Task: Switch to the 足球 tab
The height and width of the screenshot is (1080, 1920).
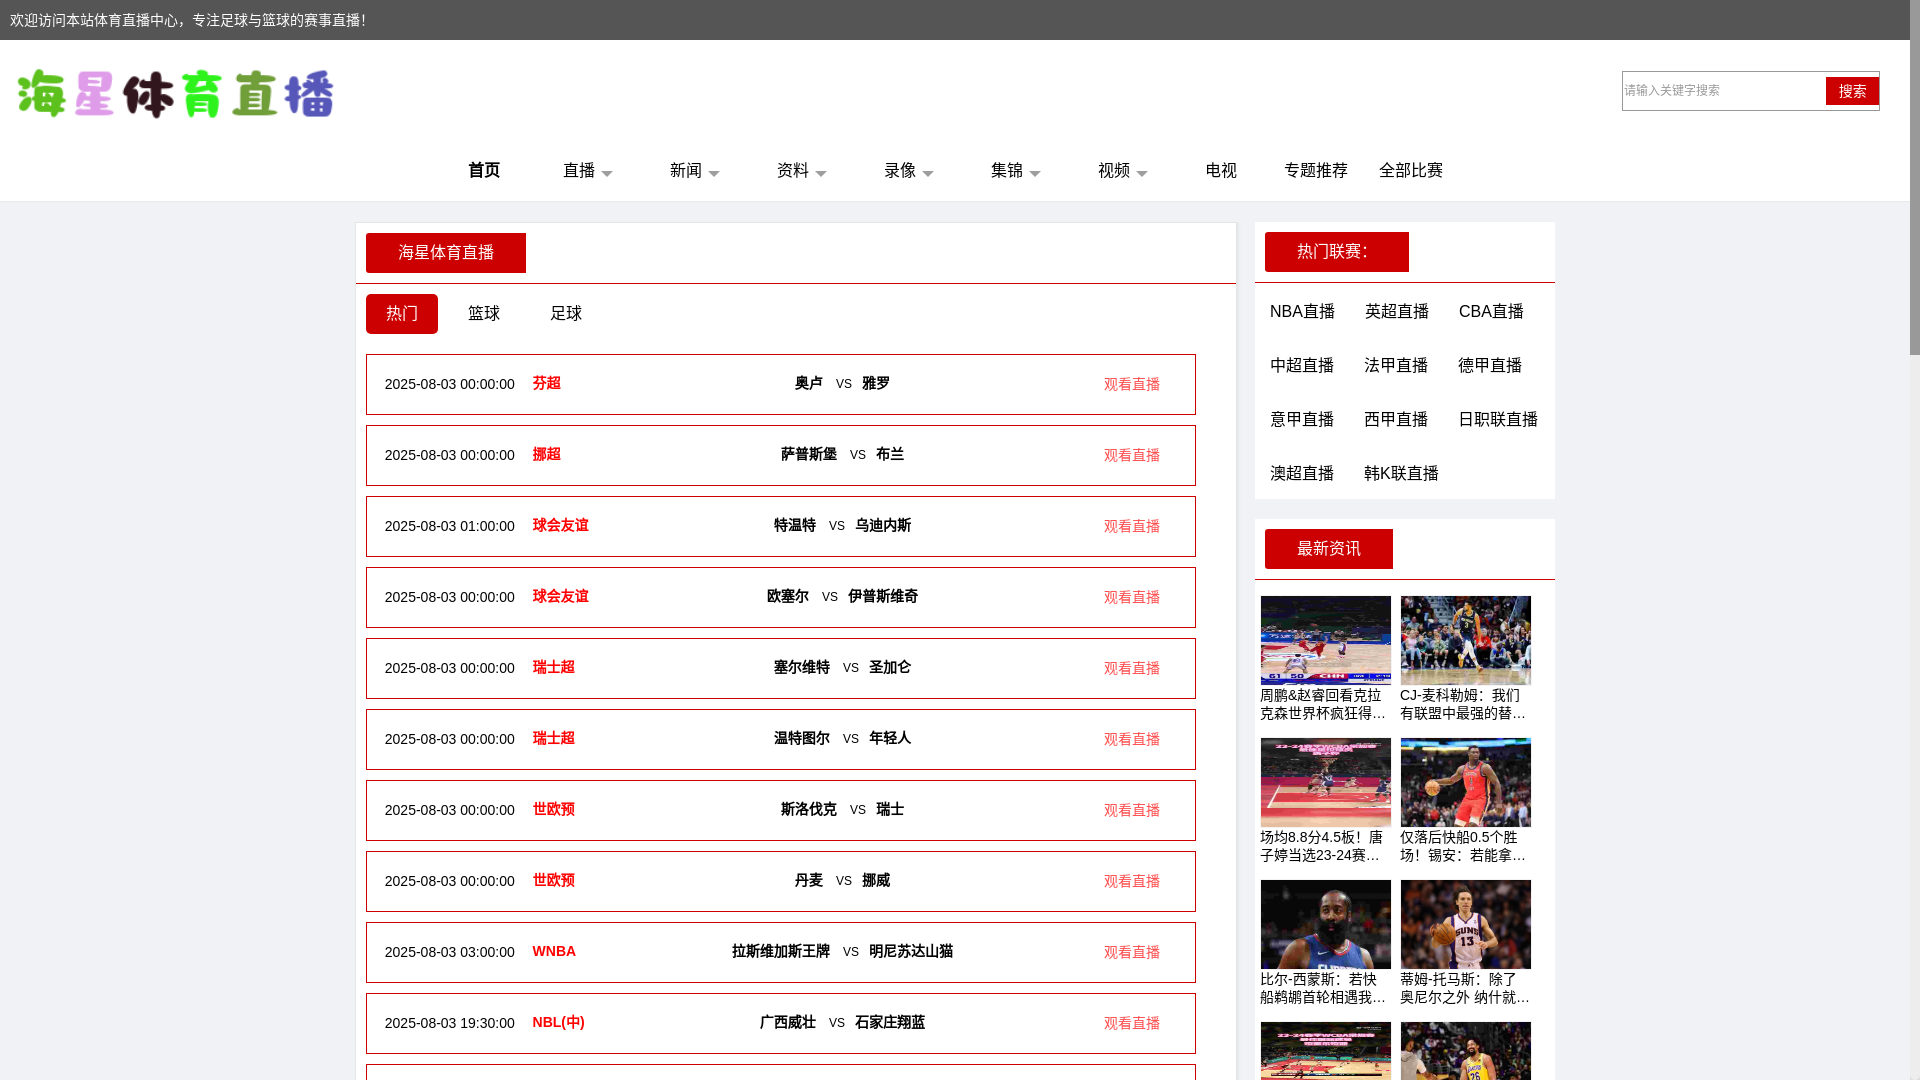Action: (x=566, y=314)
